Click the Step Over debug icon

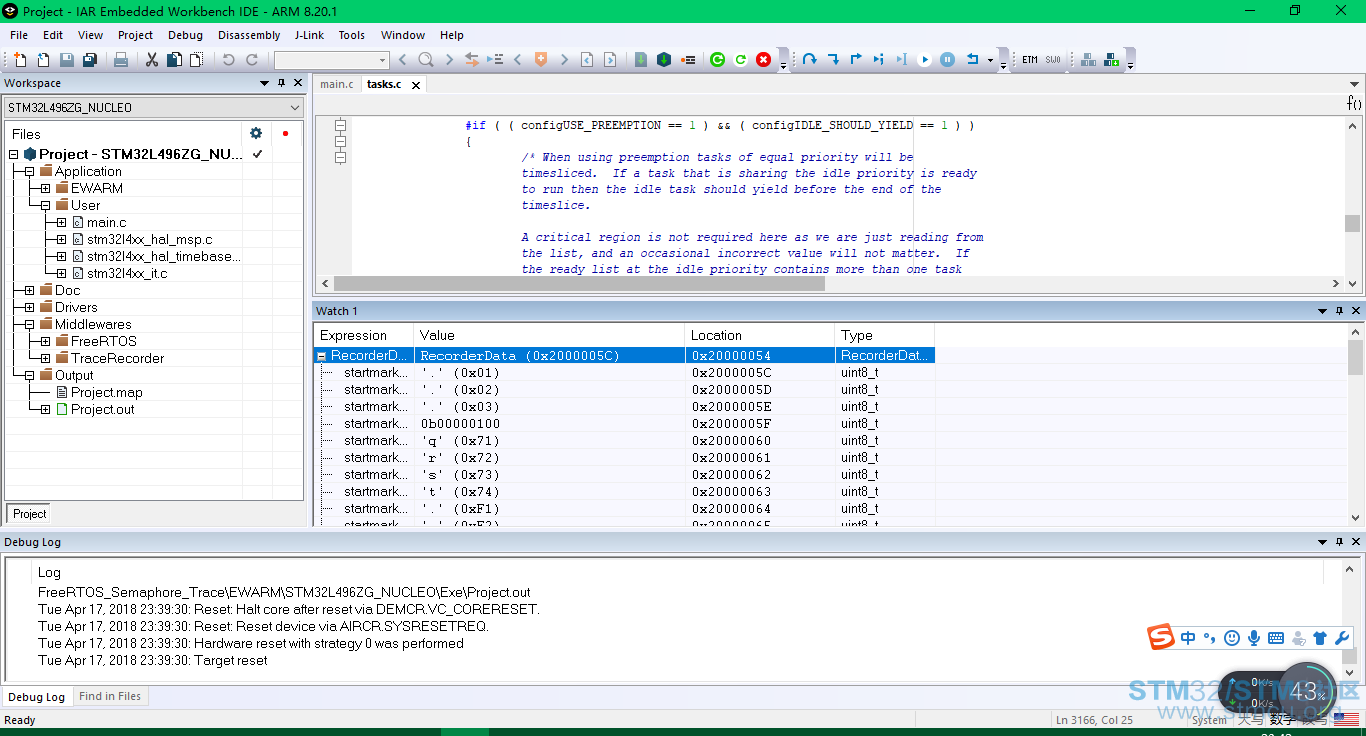pyautogui.click(x=810, y=60)
